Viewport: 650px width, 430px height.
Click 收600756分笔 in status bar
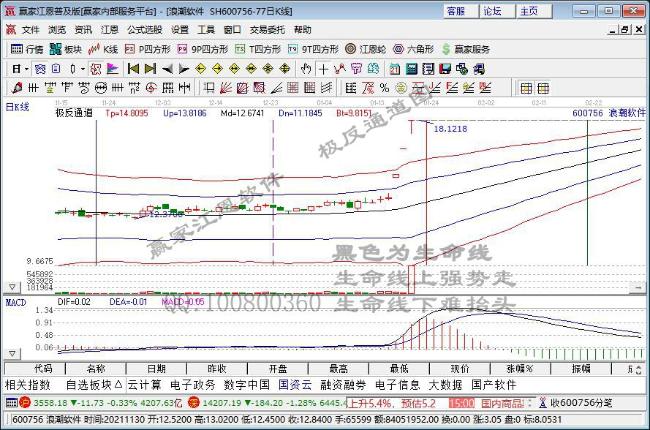coord(581,403)
